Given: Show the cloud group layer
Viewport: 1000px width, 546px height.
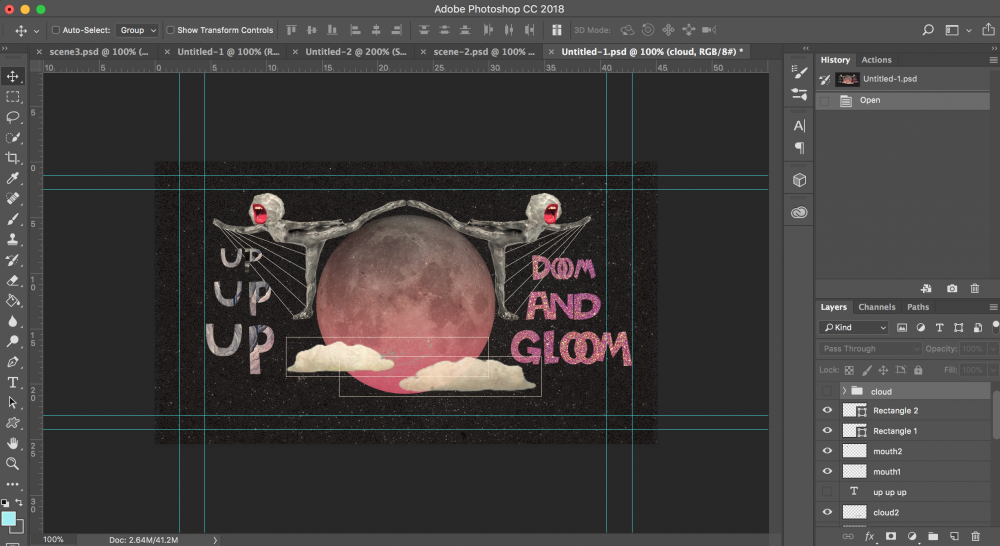Looking at the screenshot, I should 827,391.
